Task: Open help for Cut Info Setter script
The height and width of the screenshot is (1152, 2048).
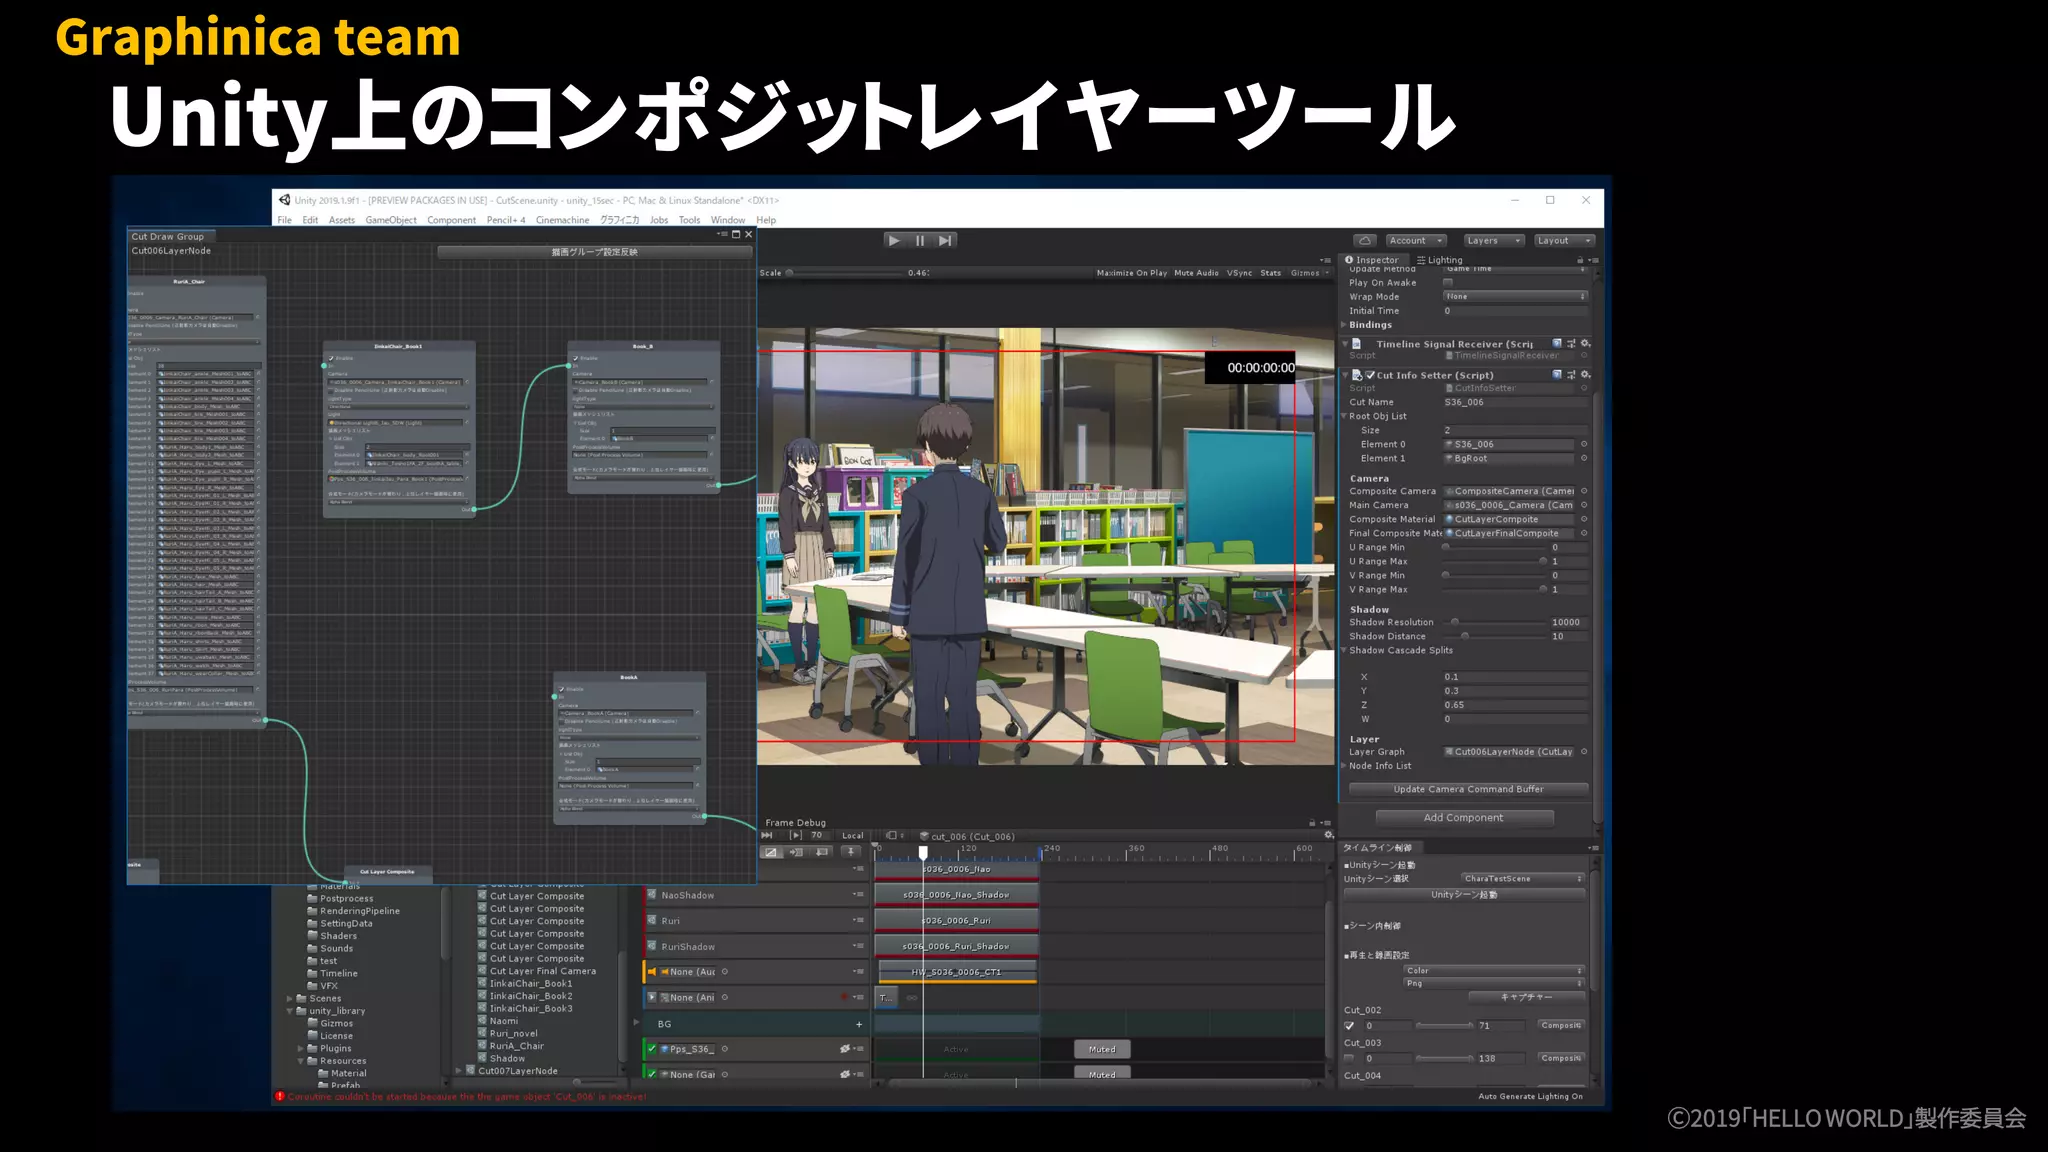Action: pos(1557,375)
